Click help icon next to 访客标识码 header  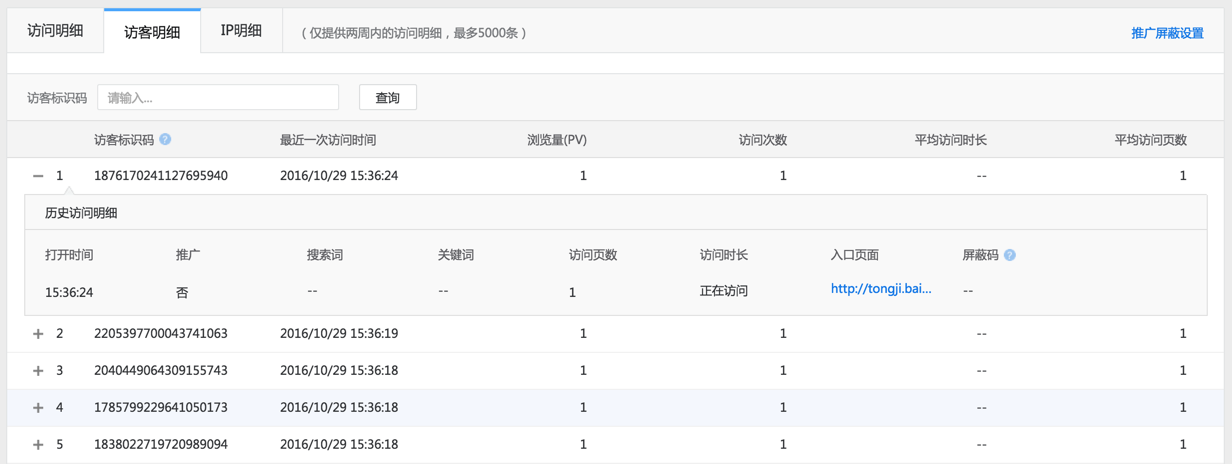[166, 140]
